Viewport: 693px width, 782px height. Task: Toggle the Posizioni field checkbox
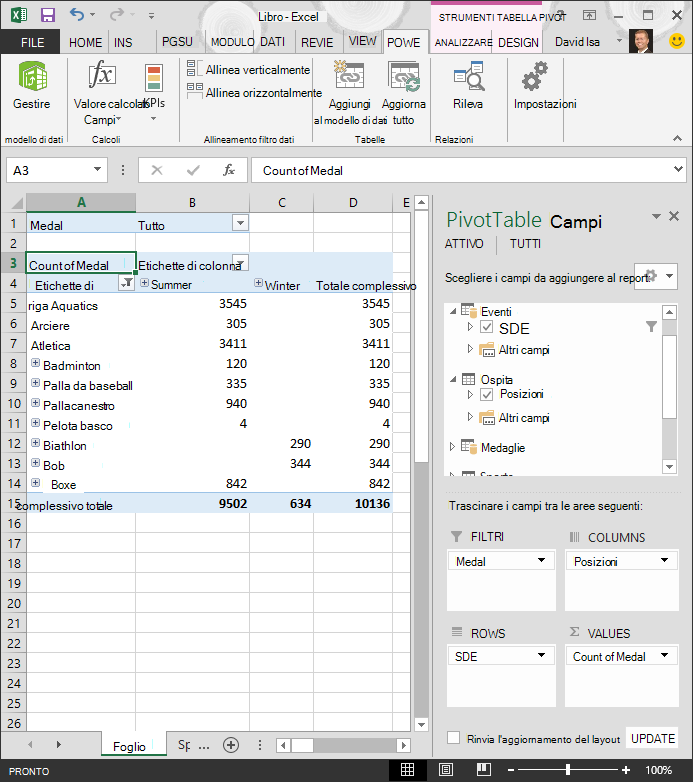coord(487,394)
